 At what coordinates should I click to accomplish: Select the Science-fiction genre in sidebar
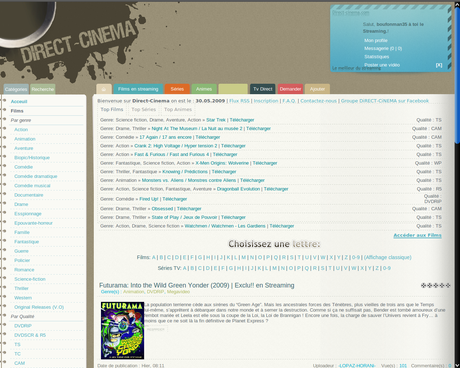[x=30, y=279]
